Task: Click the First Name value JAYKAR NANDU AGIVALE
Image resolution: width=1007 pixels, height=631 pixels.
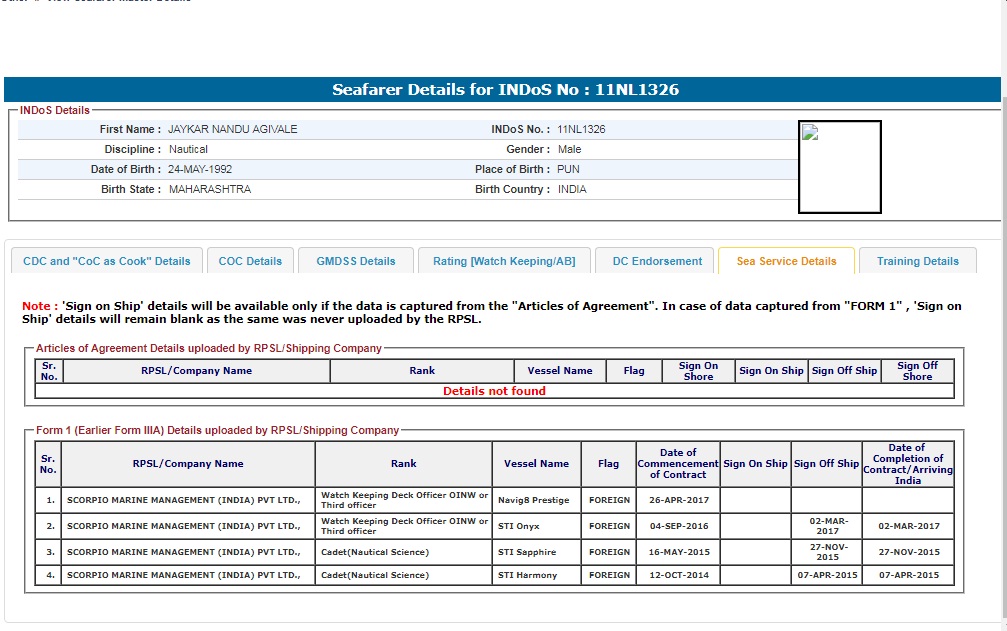Action: coord(232,129)
